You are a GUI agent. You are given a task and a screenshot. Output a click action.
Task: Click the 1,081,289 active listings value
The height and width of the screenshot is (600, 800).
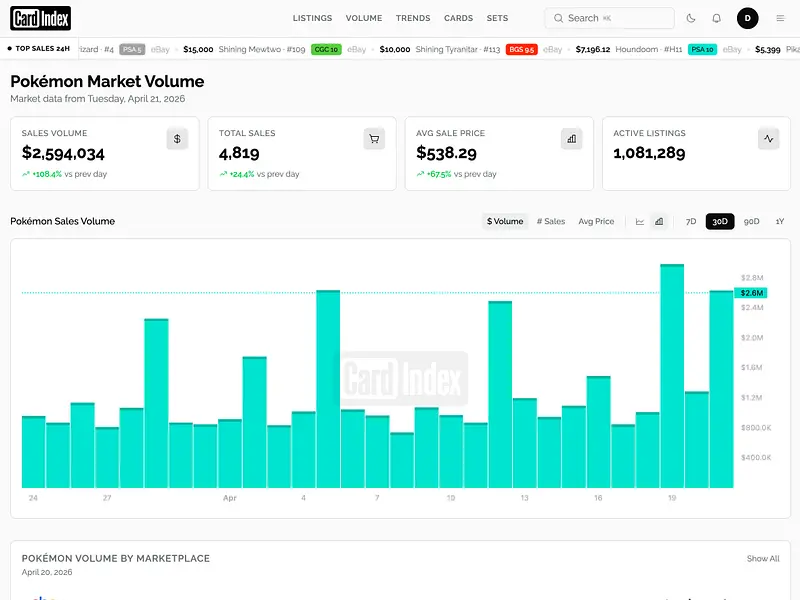point(649,153)
